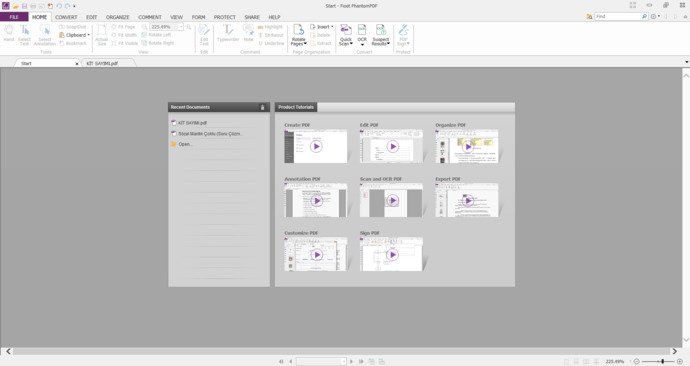The height and width of the screenshot is (366, 690).
Task: Play the Scan and OCR PDF tutorial
Action: pyautogui.click(x=392, y=201)
